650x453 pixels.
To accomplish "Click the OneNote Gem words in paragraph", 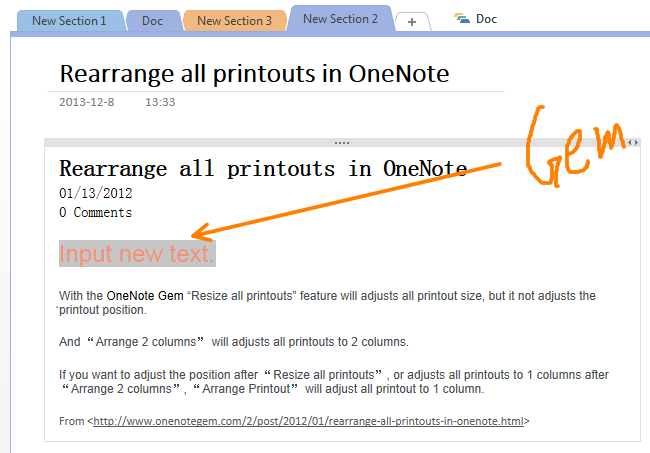I will 145,296.
